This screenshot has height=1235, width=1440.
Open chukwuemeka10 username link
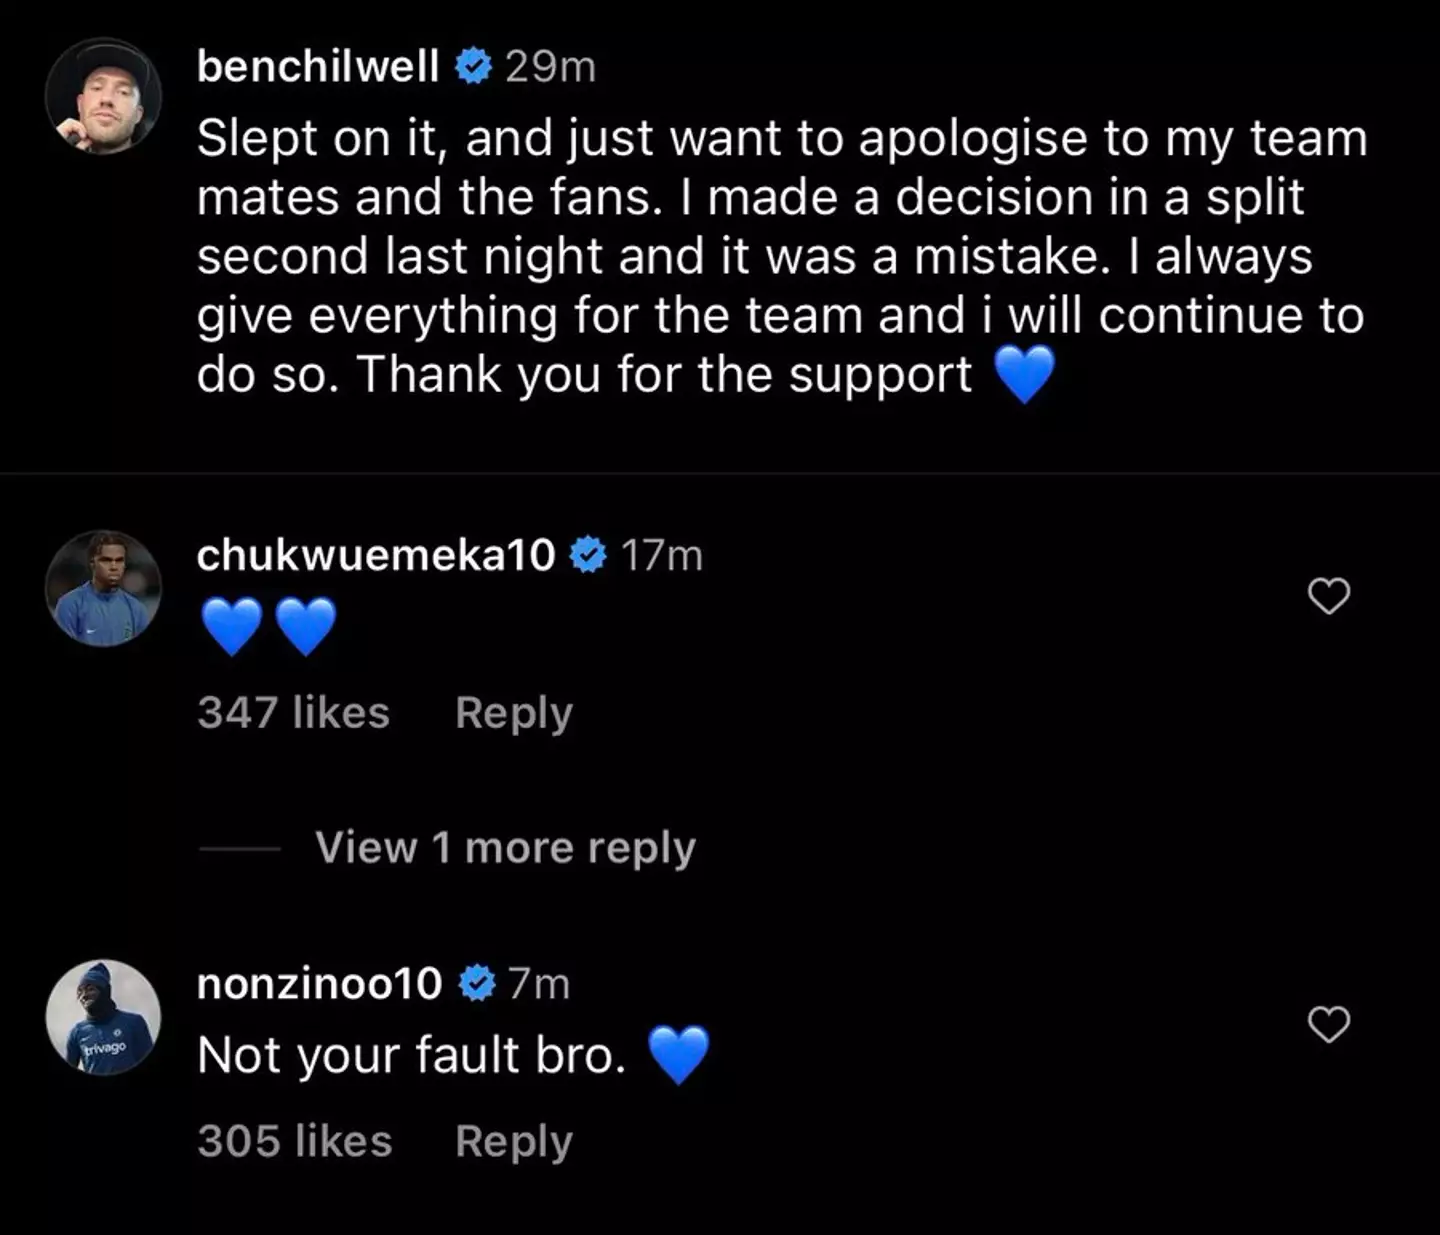[x=375, y=555]
